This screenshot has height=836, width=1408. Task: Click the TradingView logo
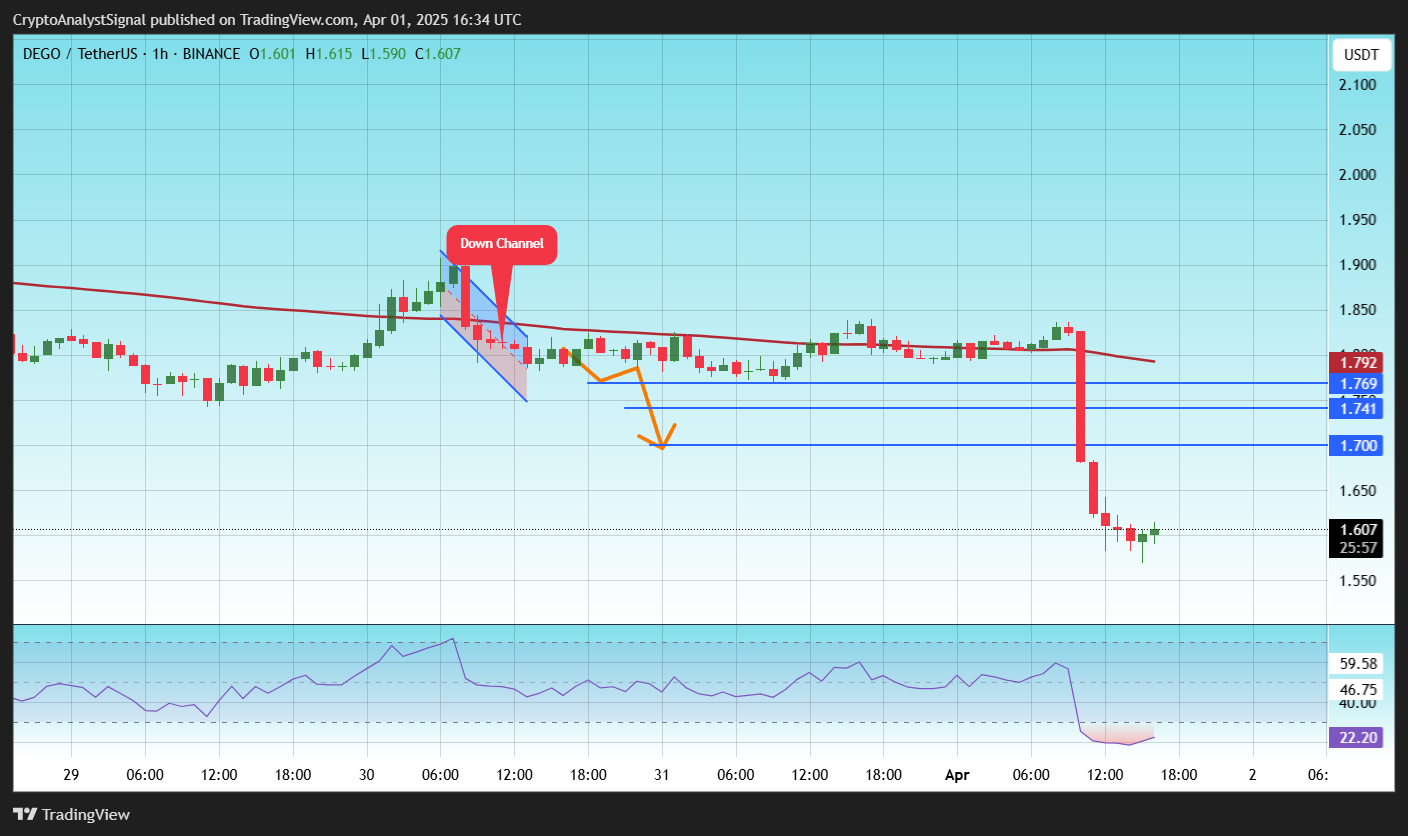(71, 814)
